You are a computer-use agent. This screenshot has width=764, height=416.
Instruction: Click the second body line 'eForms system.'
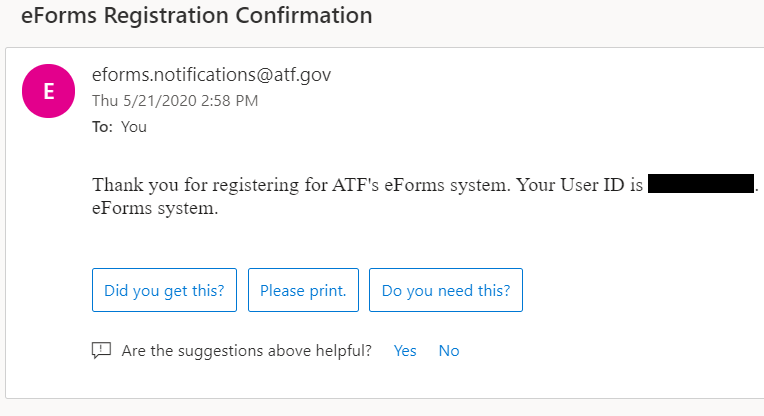[155, 208]
